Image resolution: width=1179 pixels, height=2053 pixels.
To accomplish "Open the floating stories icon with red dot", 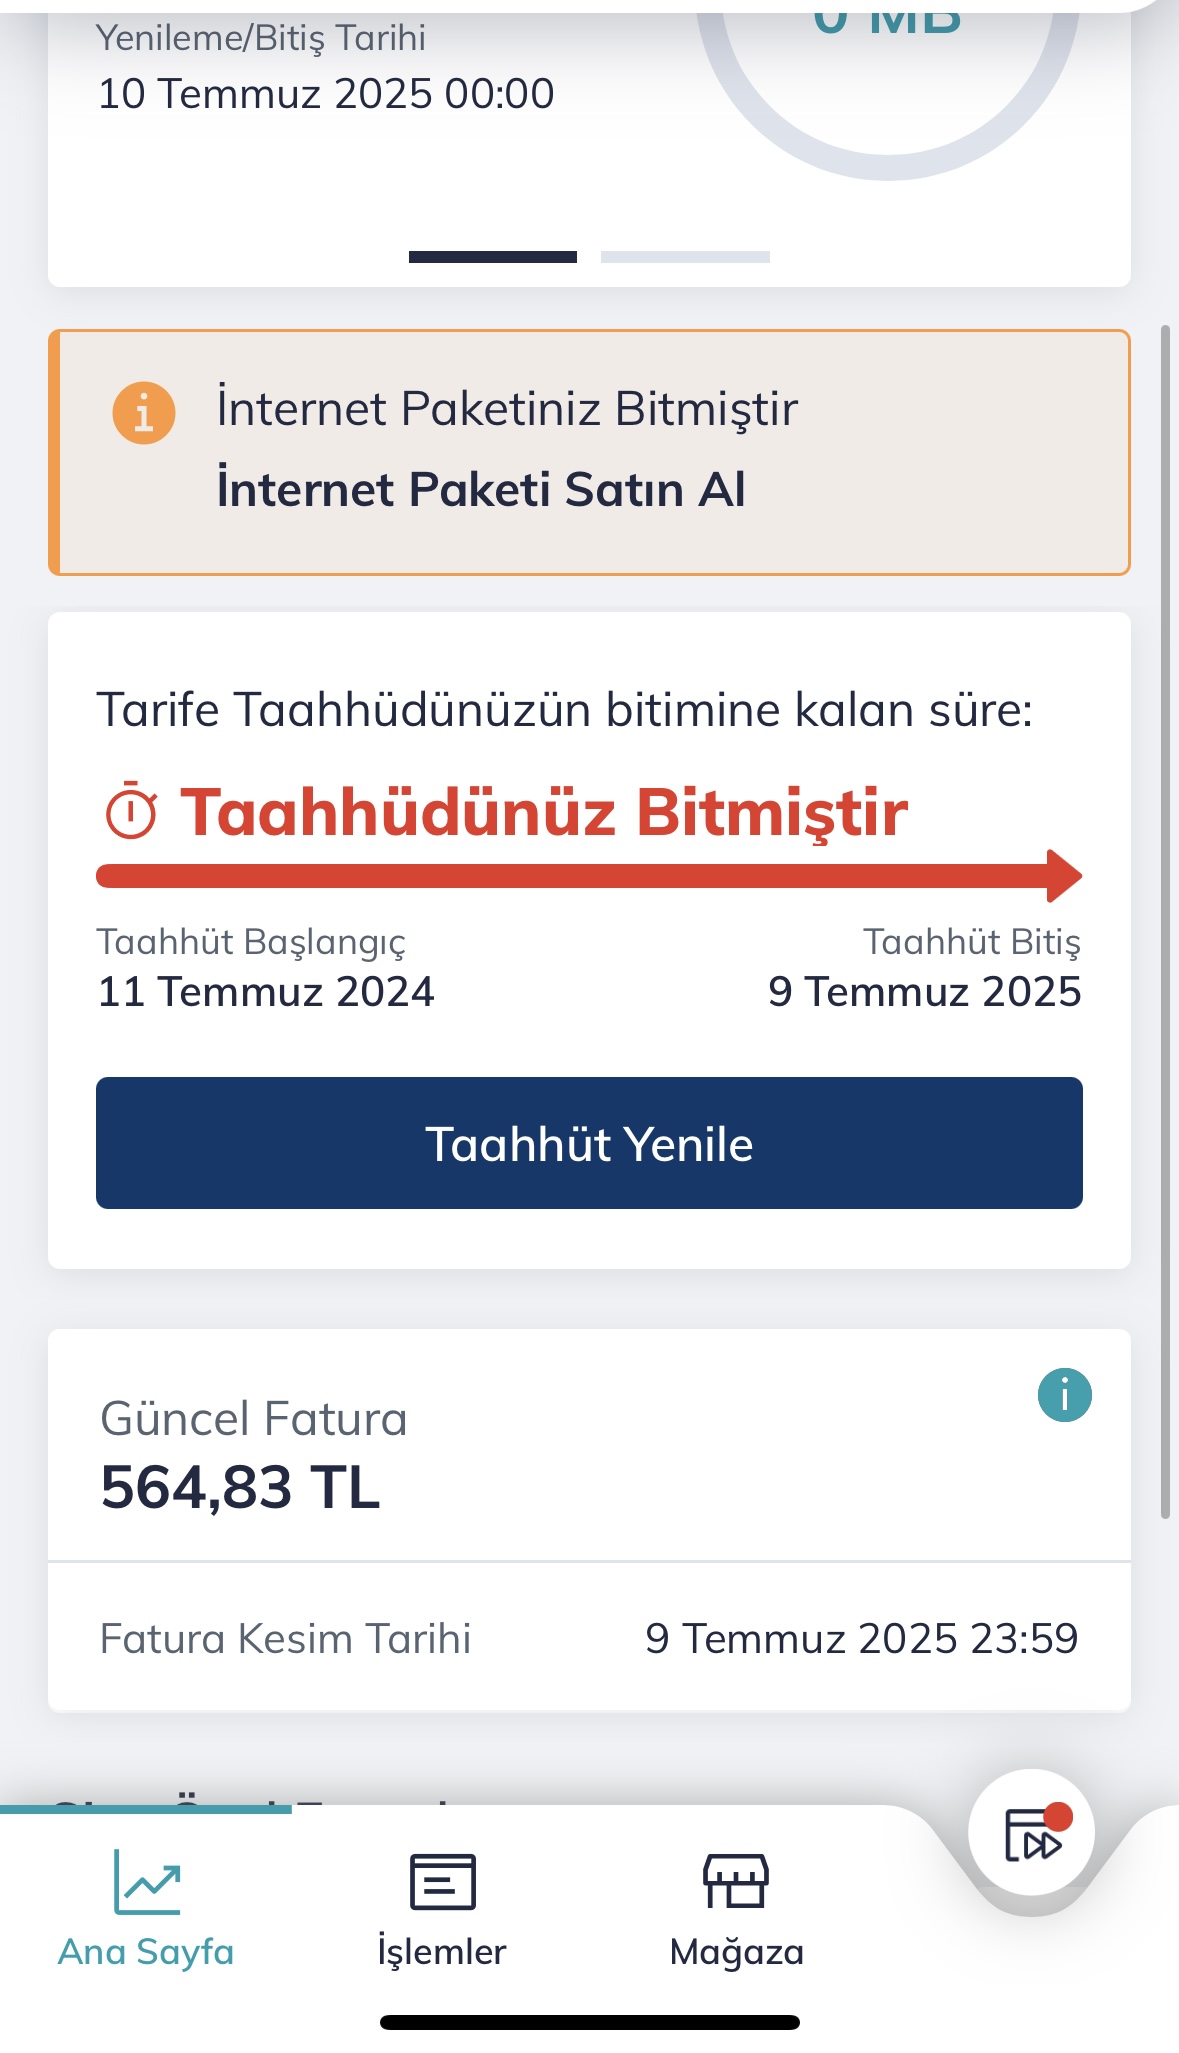I will (x=1032, y=1832).
